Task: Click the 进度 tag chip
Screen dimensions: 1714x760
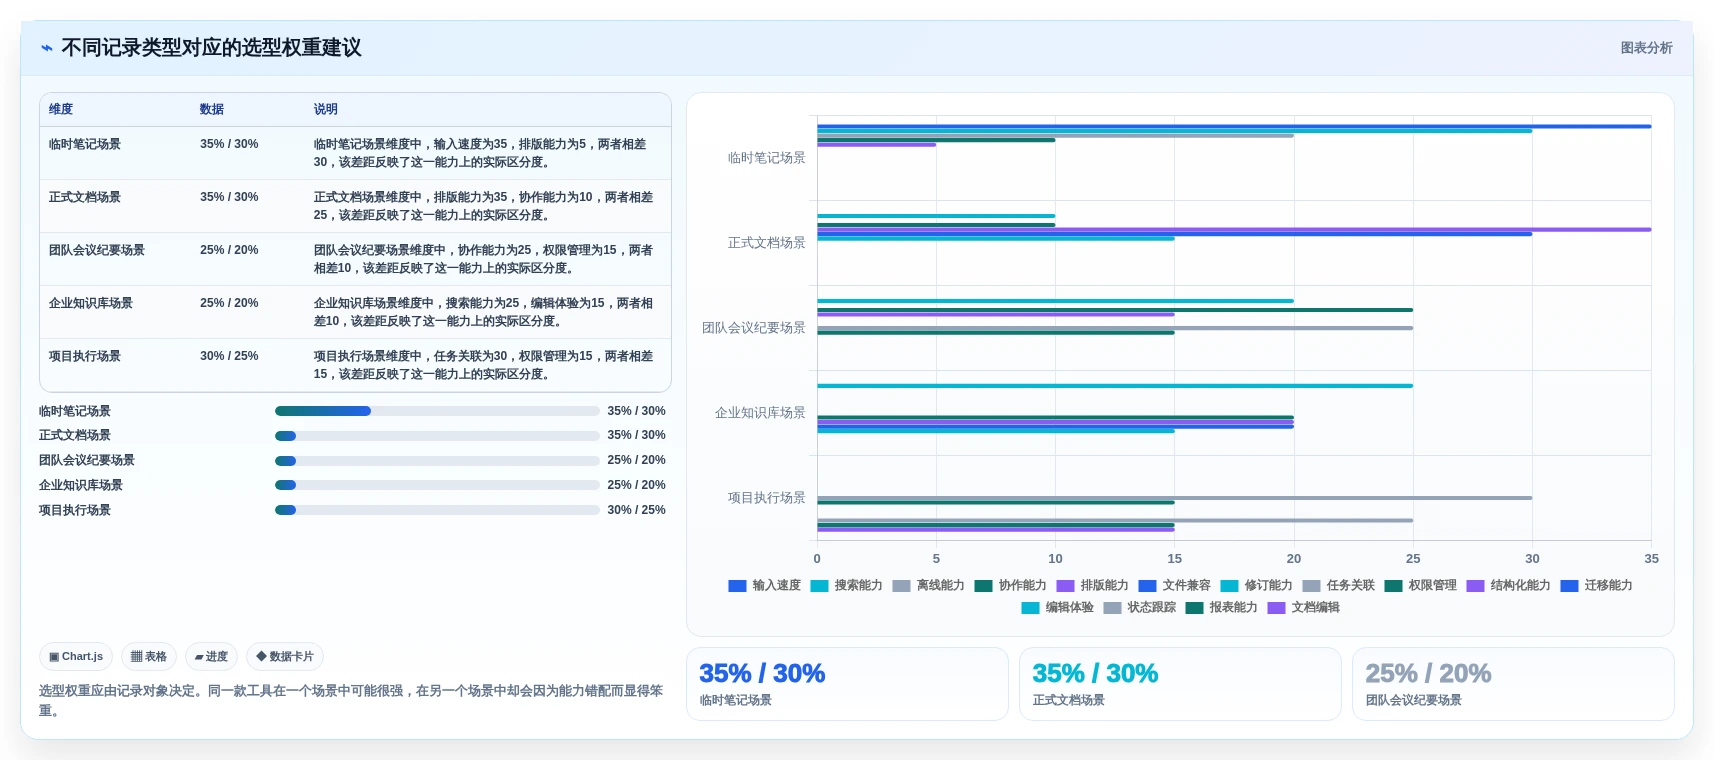Action: pyautogui.click(x=211, y=657)
